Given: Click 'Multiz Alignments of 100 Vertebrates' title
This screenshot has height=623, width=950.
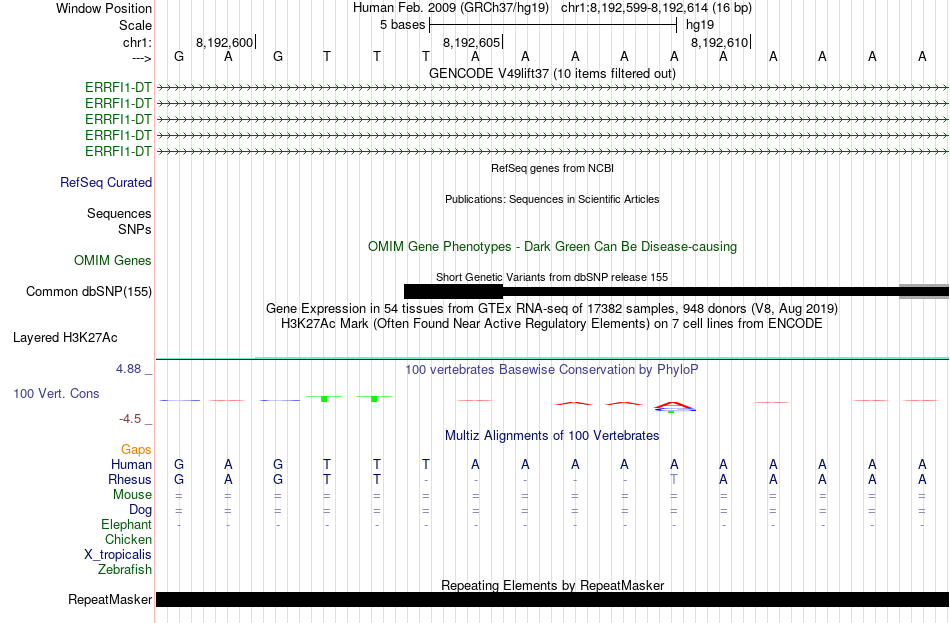Looking at the screenshot, I should tap(552, 436).
